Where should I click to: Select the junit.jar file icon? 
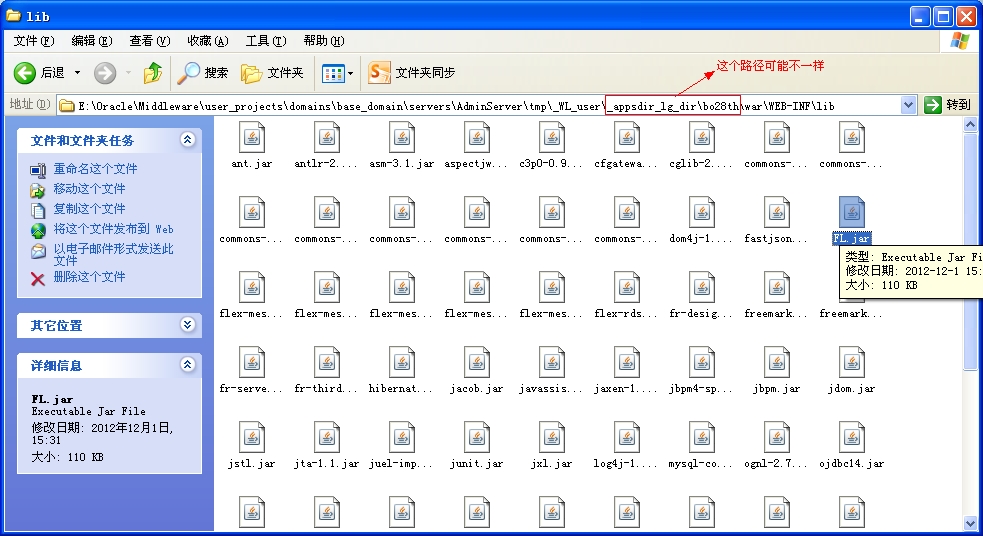click(x=476, y=437)
